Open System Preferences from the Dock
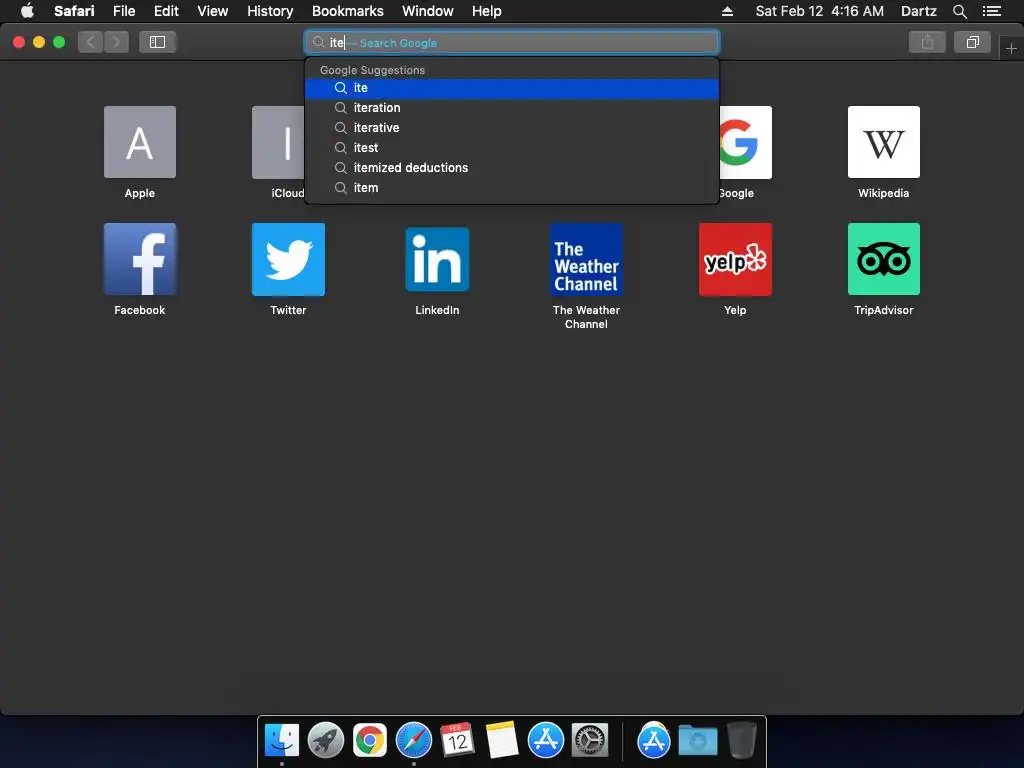The width and height of the screenshot is (1024, 768). pos(590,741)
